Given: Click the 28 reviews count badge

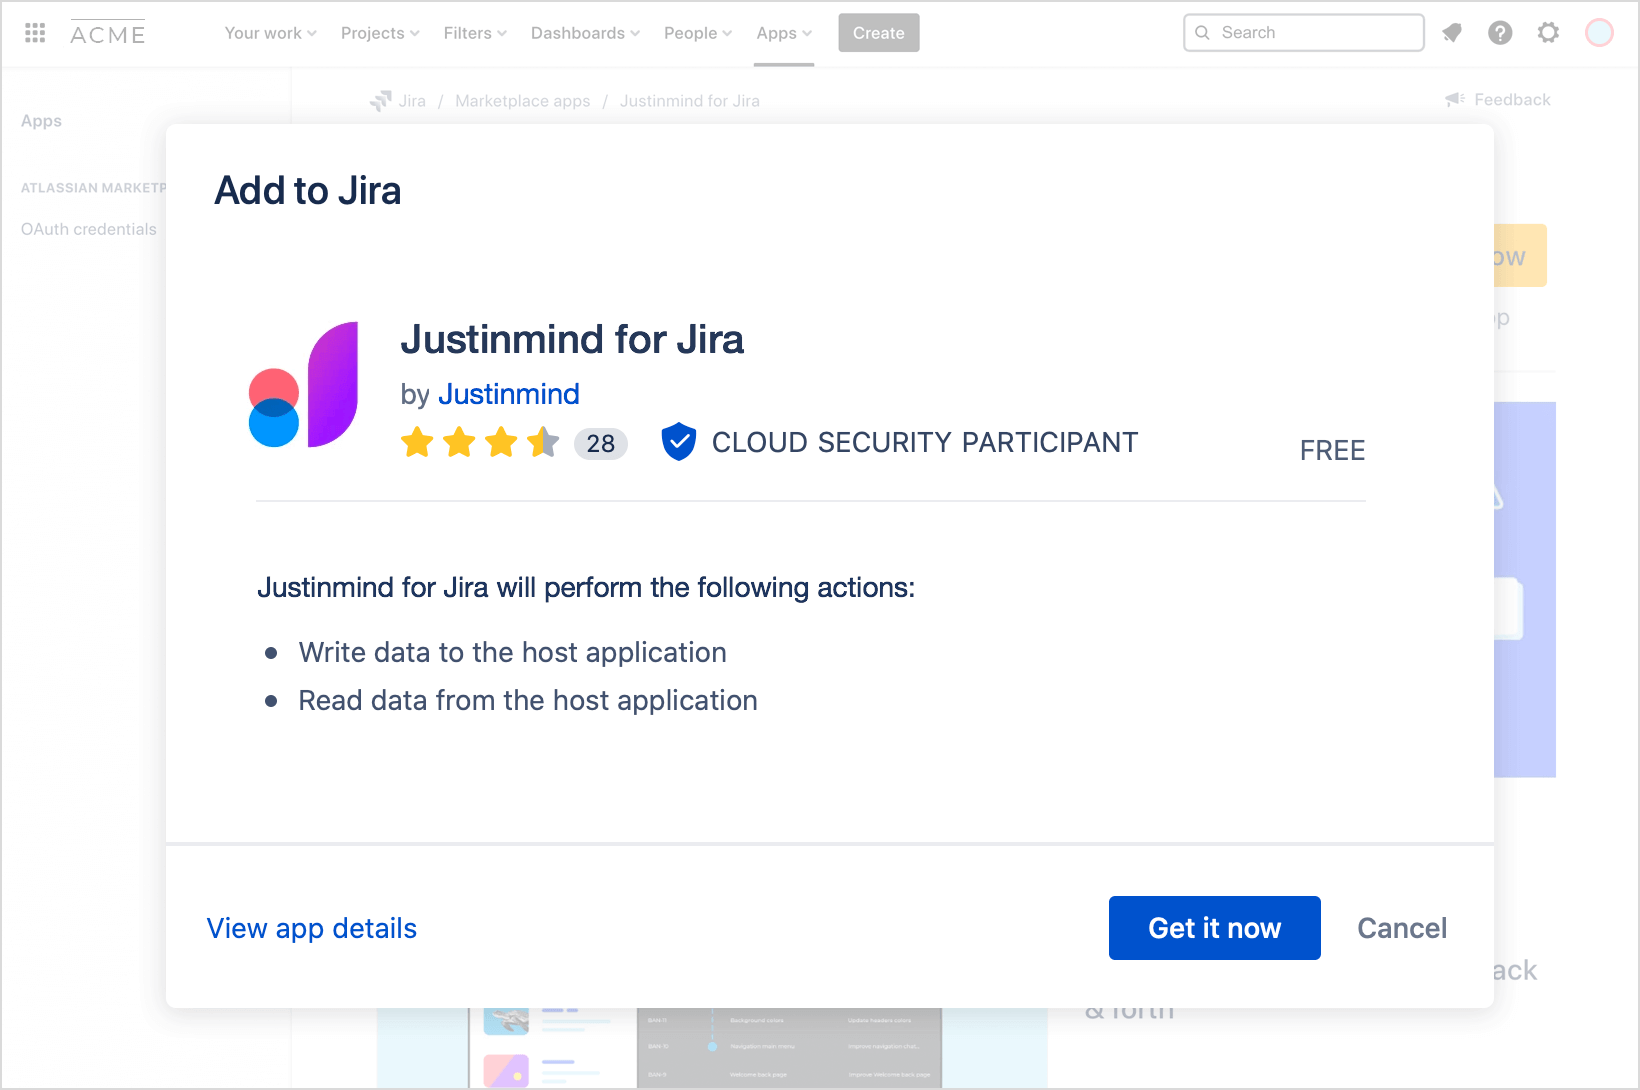Looking at the screenshot, I should pyautogui.click(x=601, y=444).
